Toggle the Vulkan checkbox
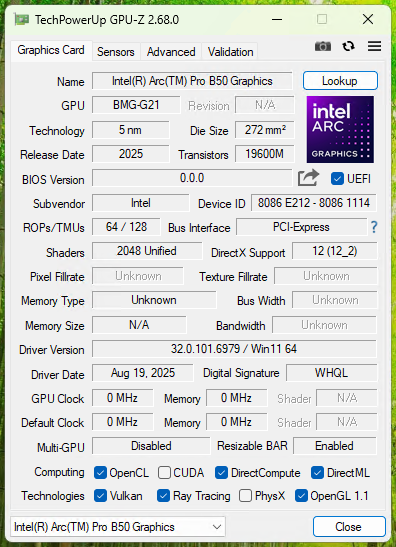This screenshot has width=396, height=547. point(100,496)
